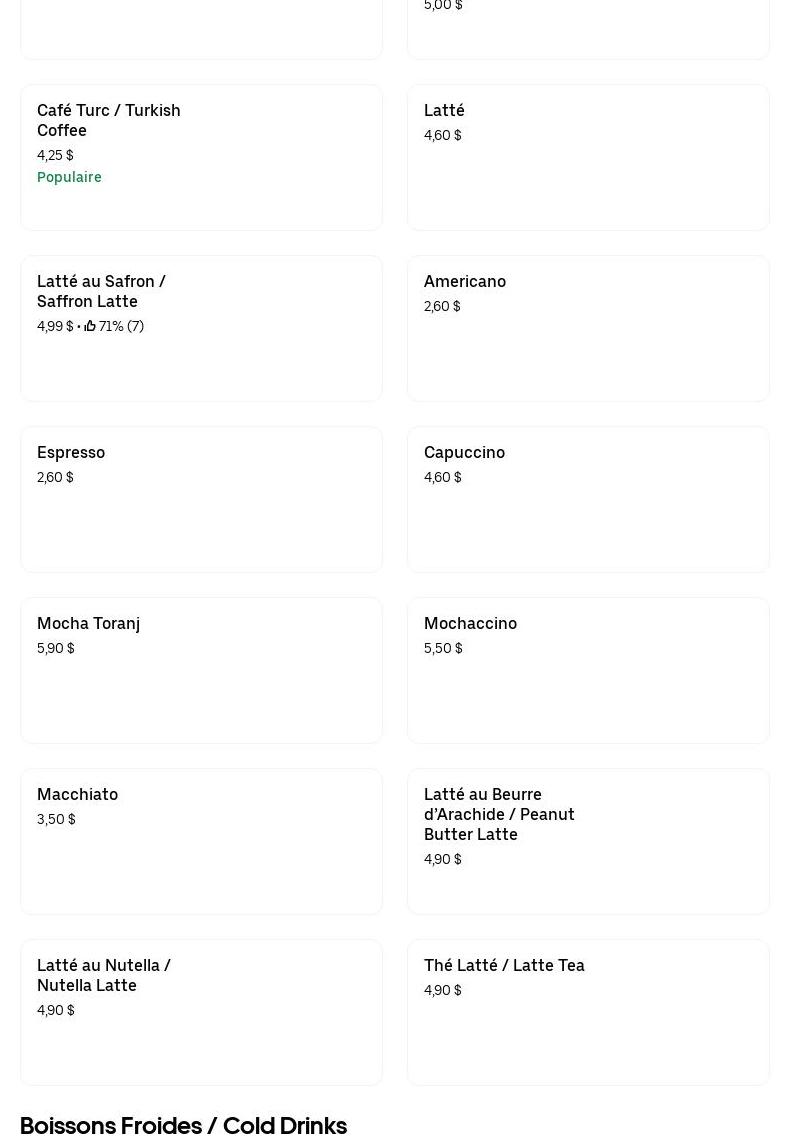Select the Espresso menu card

point(201,500)
